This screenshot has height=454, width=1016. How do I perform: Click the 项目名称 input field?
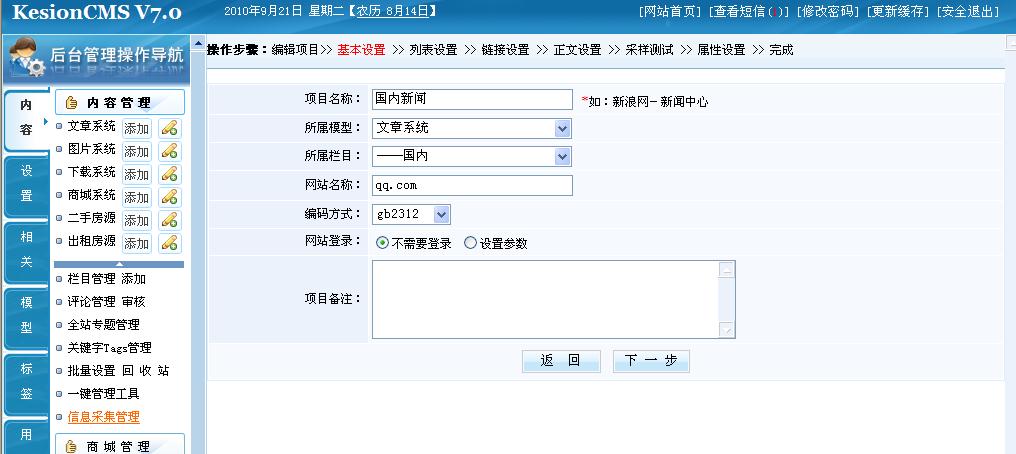point(472,99)
